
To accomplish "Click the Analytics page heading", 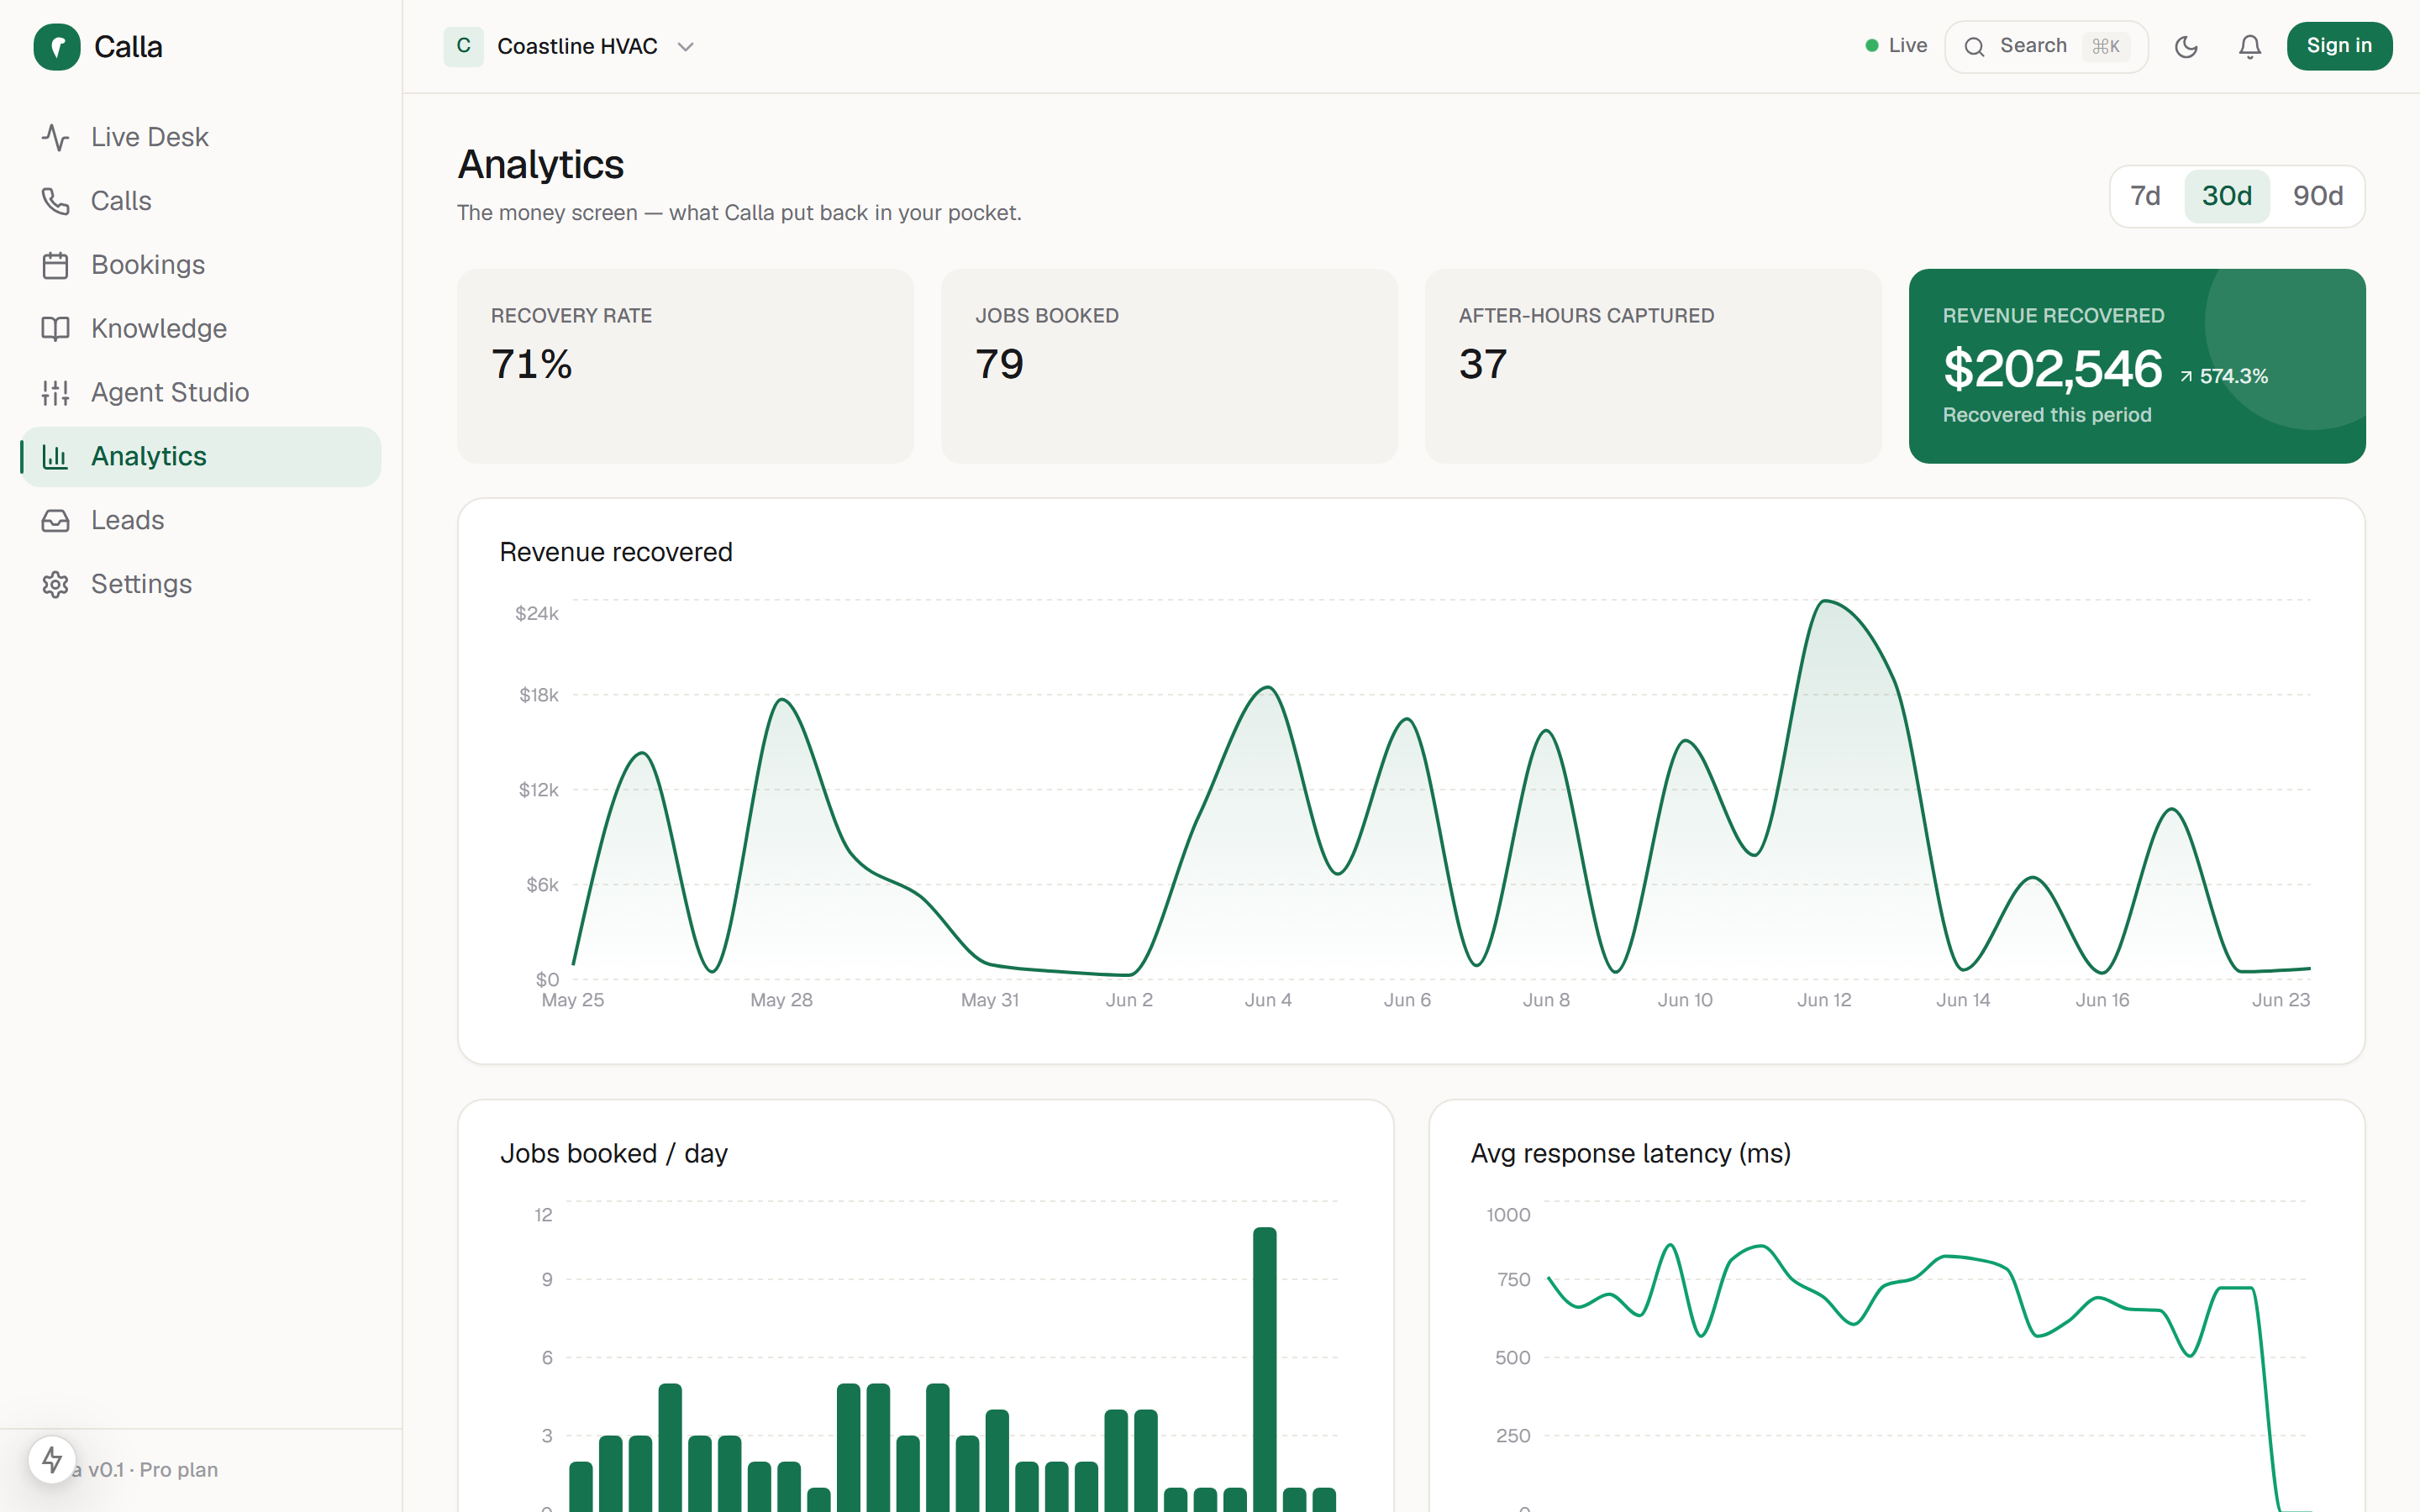I will coord(541,165).
